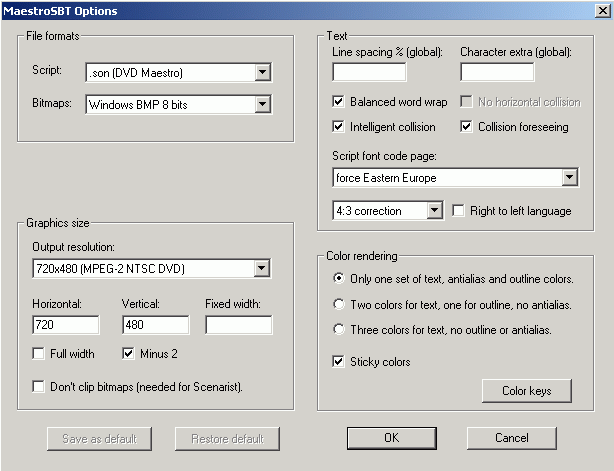Click the Line spacing % input field
Screen dimensions: 614x471
click(x=369, y=72)
